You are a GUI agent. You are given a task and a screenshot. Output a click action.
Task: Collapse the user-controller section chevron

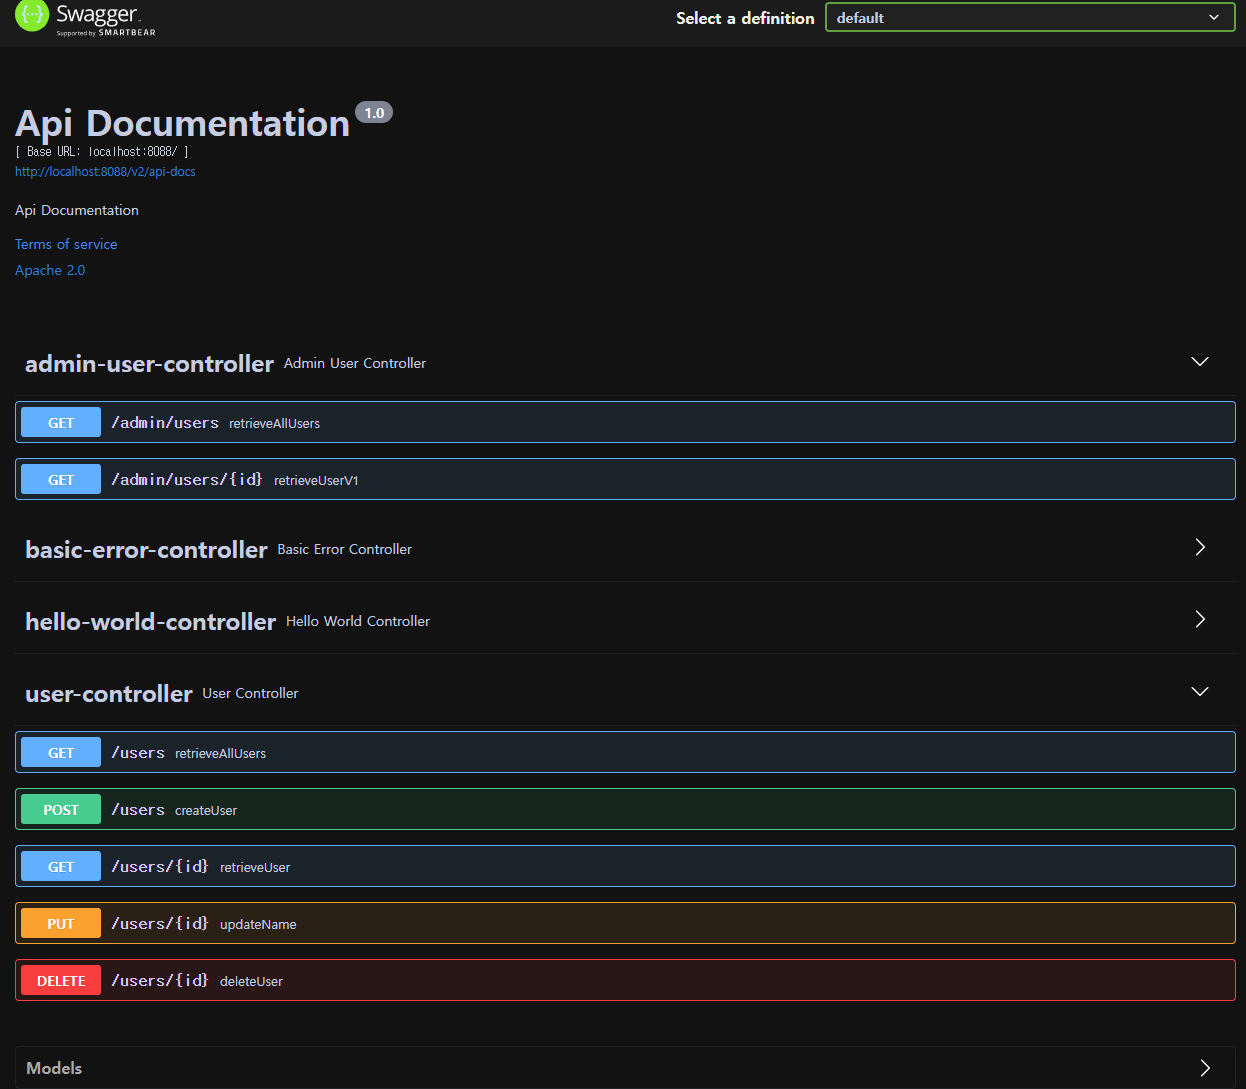(x=1200, y=692)
